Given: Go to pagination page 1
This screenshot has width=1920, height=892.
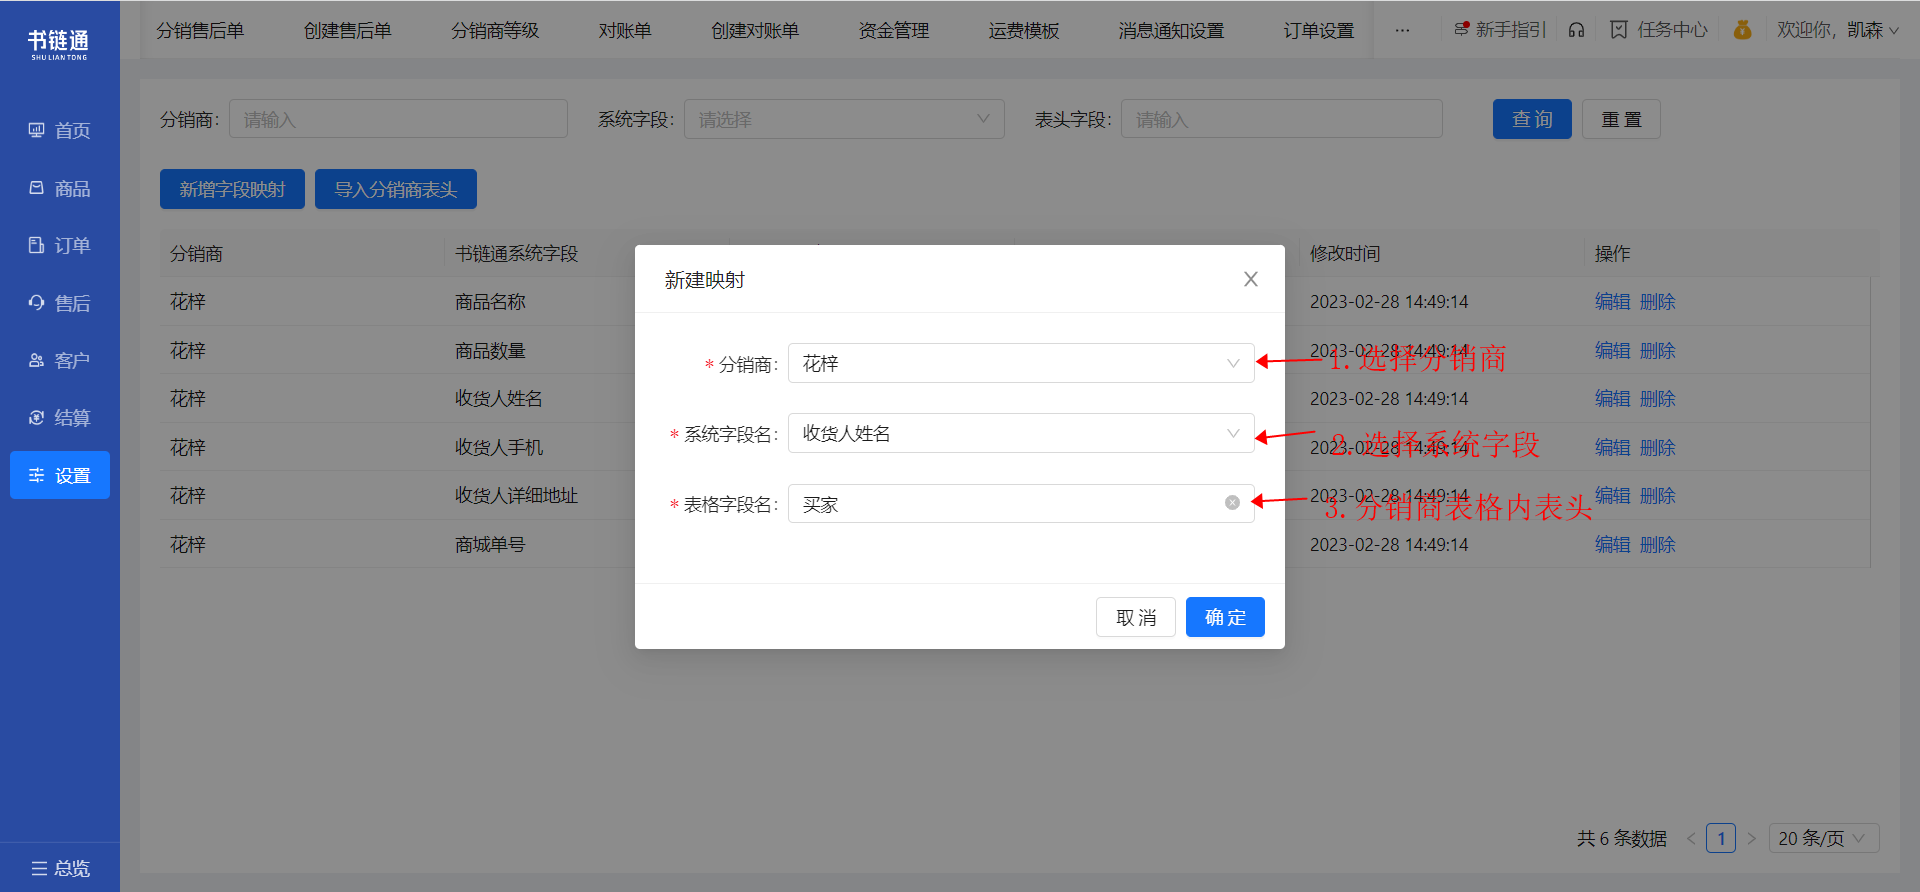Looking at the screenshot, I should click(1721, 838).
